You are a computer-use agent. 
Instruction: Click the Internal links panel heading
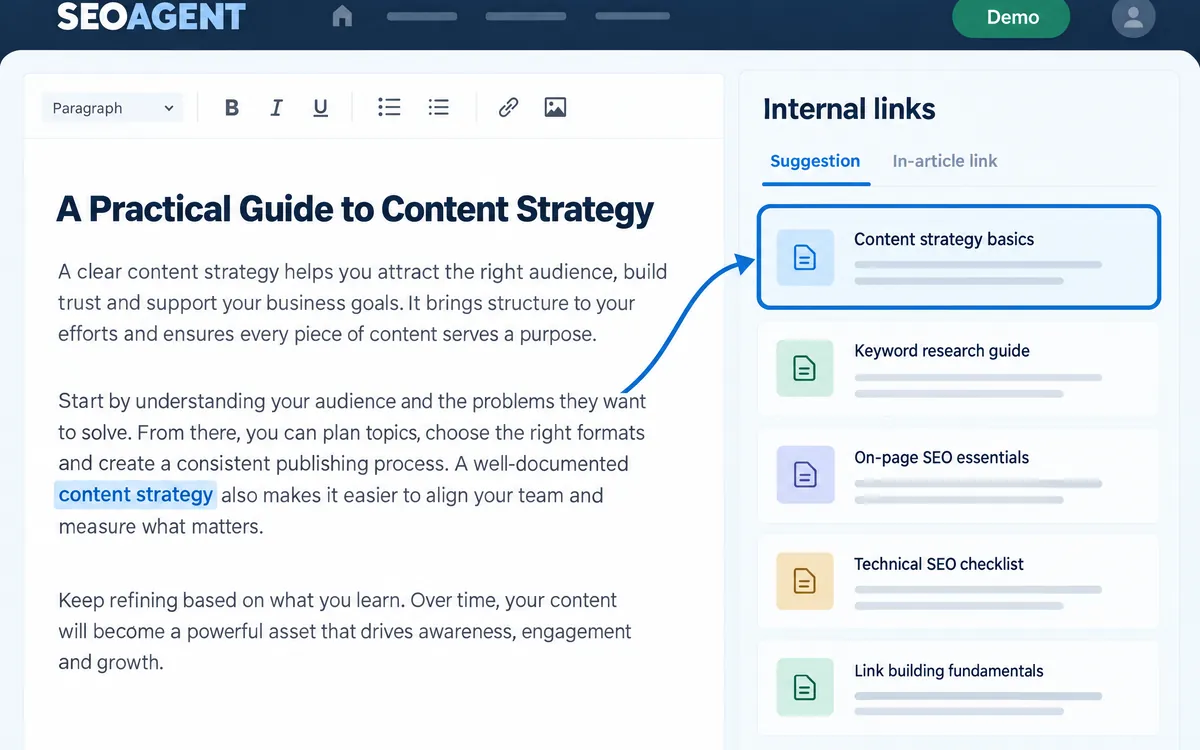click(849, 109)
